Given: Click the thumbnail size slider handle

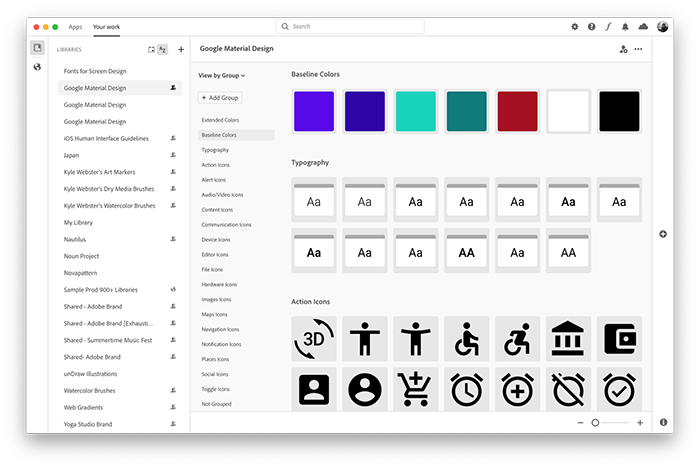Looking at the screenshot, I should click(595, 422).
